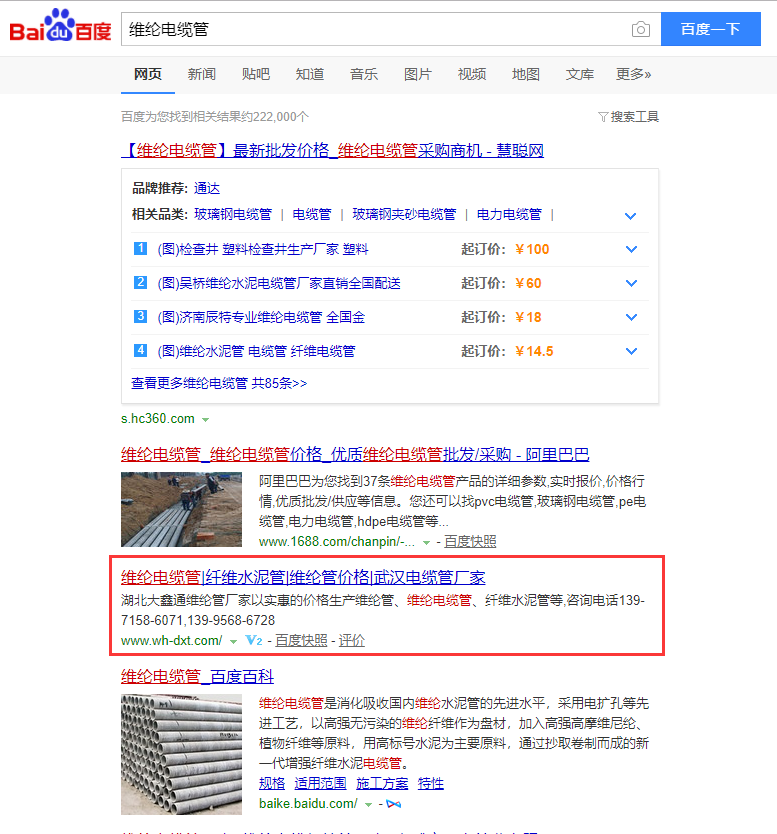777x834 pixels.
Task: Open the s.hc360.com dropdown arrow
Action: 205,420
